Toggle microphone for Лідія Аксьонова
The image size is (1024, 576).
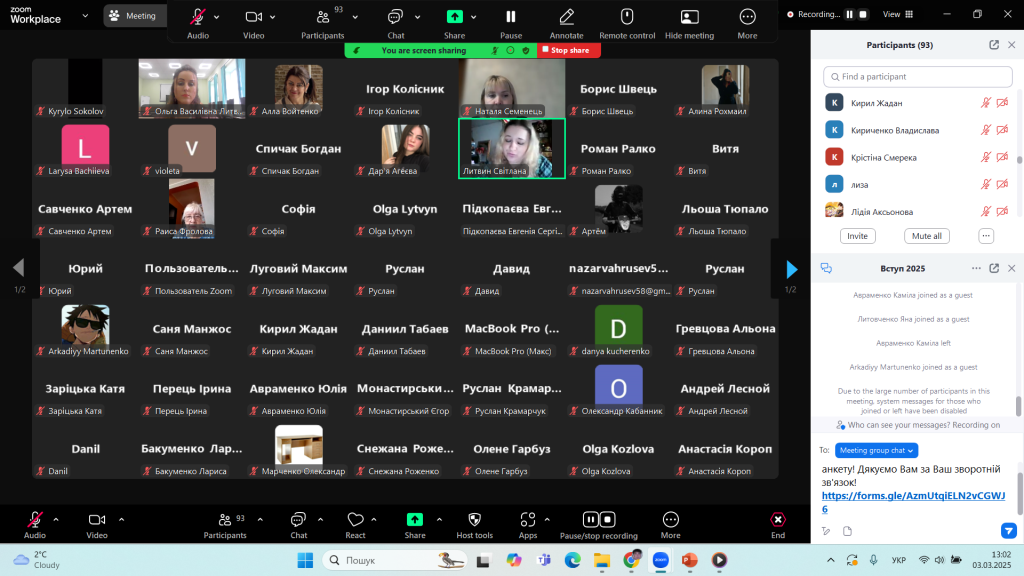pos(985,212)
